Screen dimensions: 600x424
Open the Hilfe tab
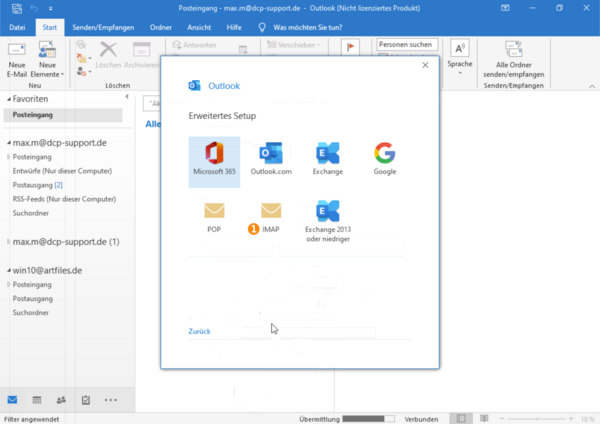click(234, 28)
